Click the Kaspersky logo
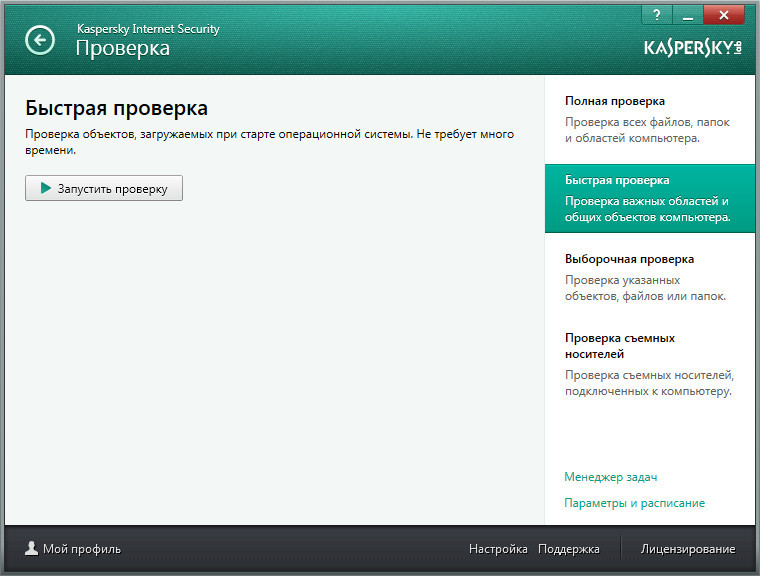 click(692, 48)
